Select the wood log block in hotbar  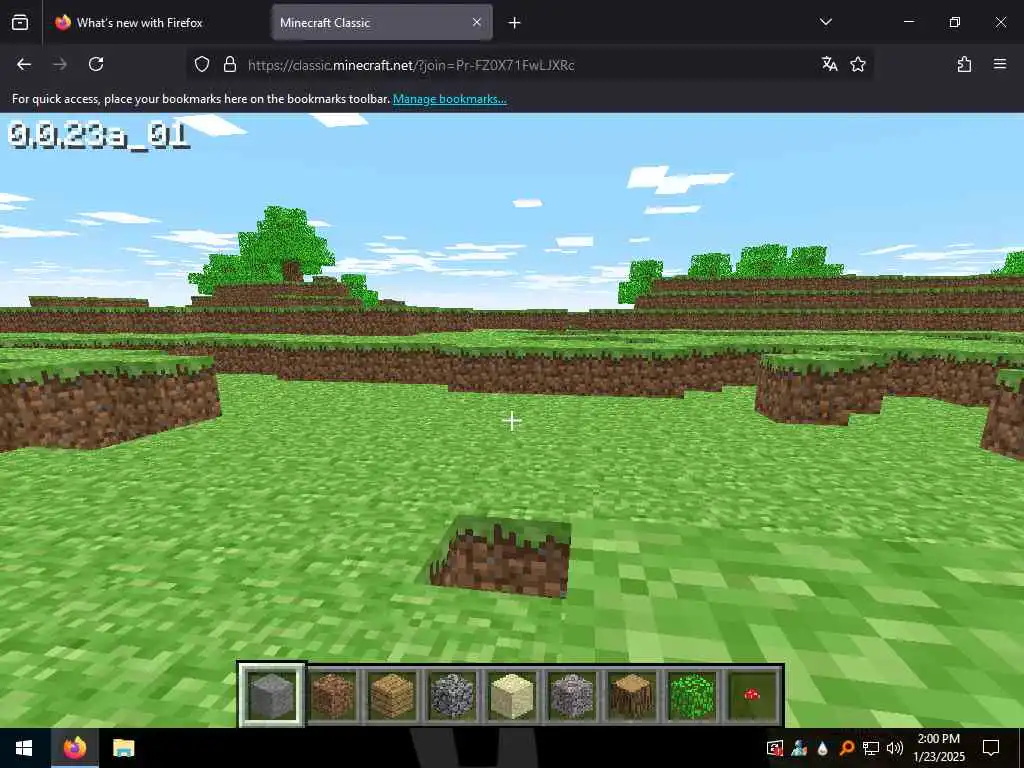632,696
